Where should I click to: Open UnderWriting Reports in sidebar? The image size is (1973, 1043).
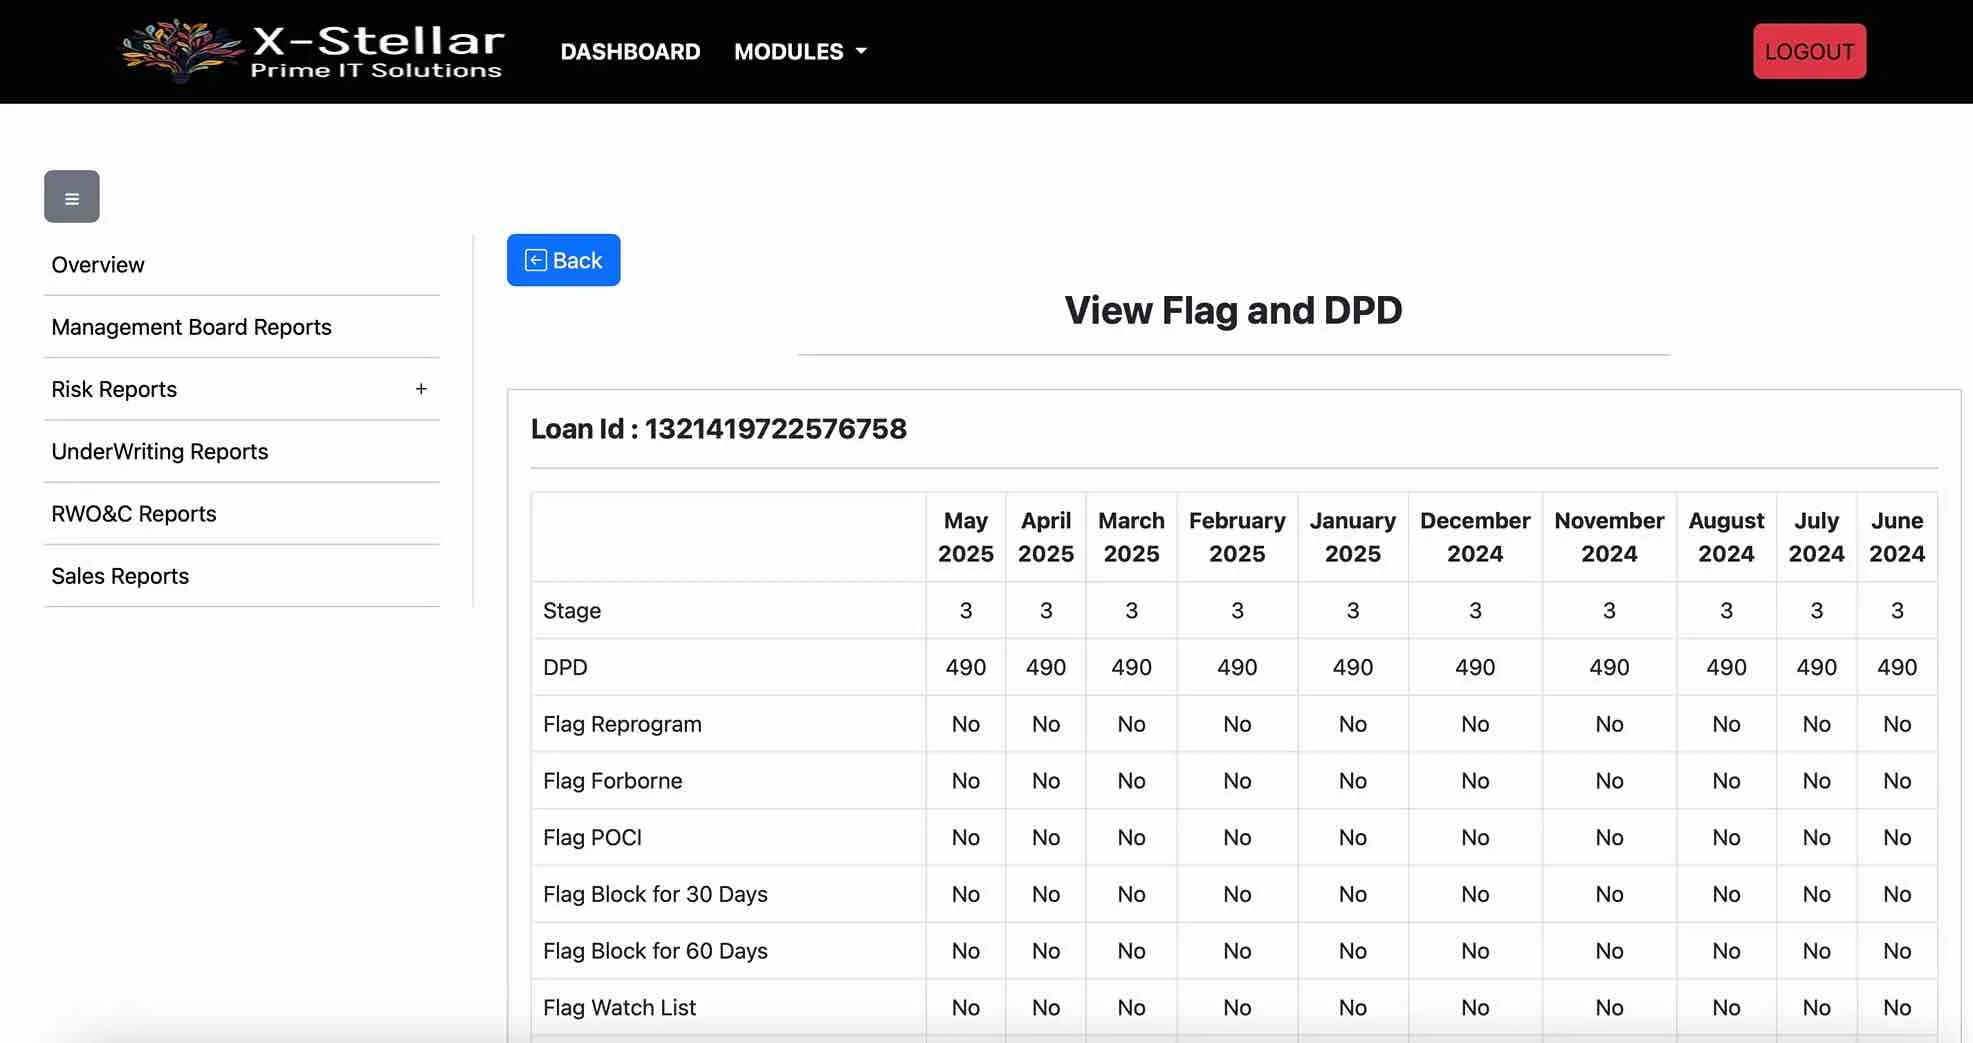point(160,451)
